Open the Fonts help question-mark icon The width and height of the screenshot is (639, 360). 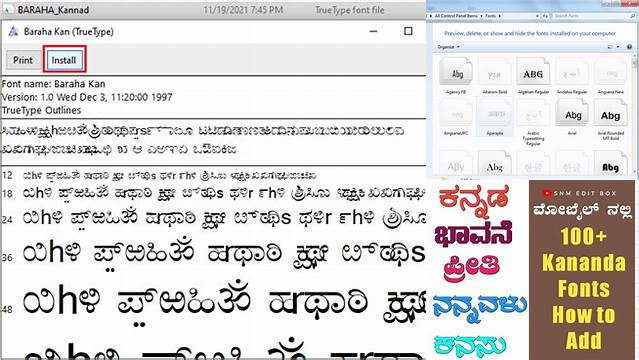pyautogui.click(x=629, y=47)
